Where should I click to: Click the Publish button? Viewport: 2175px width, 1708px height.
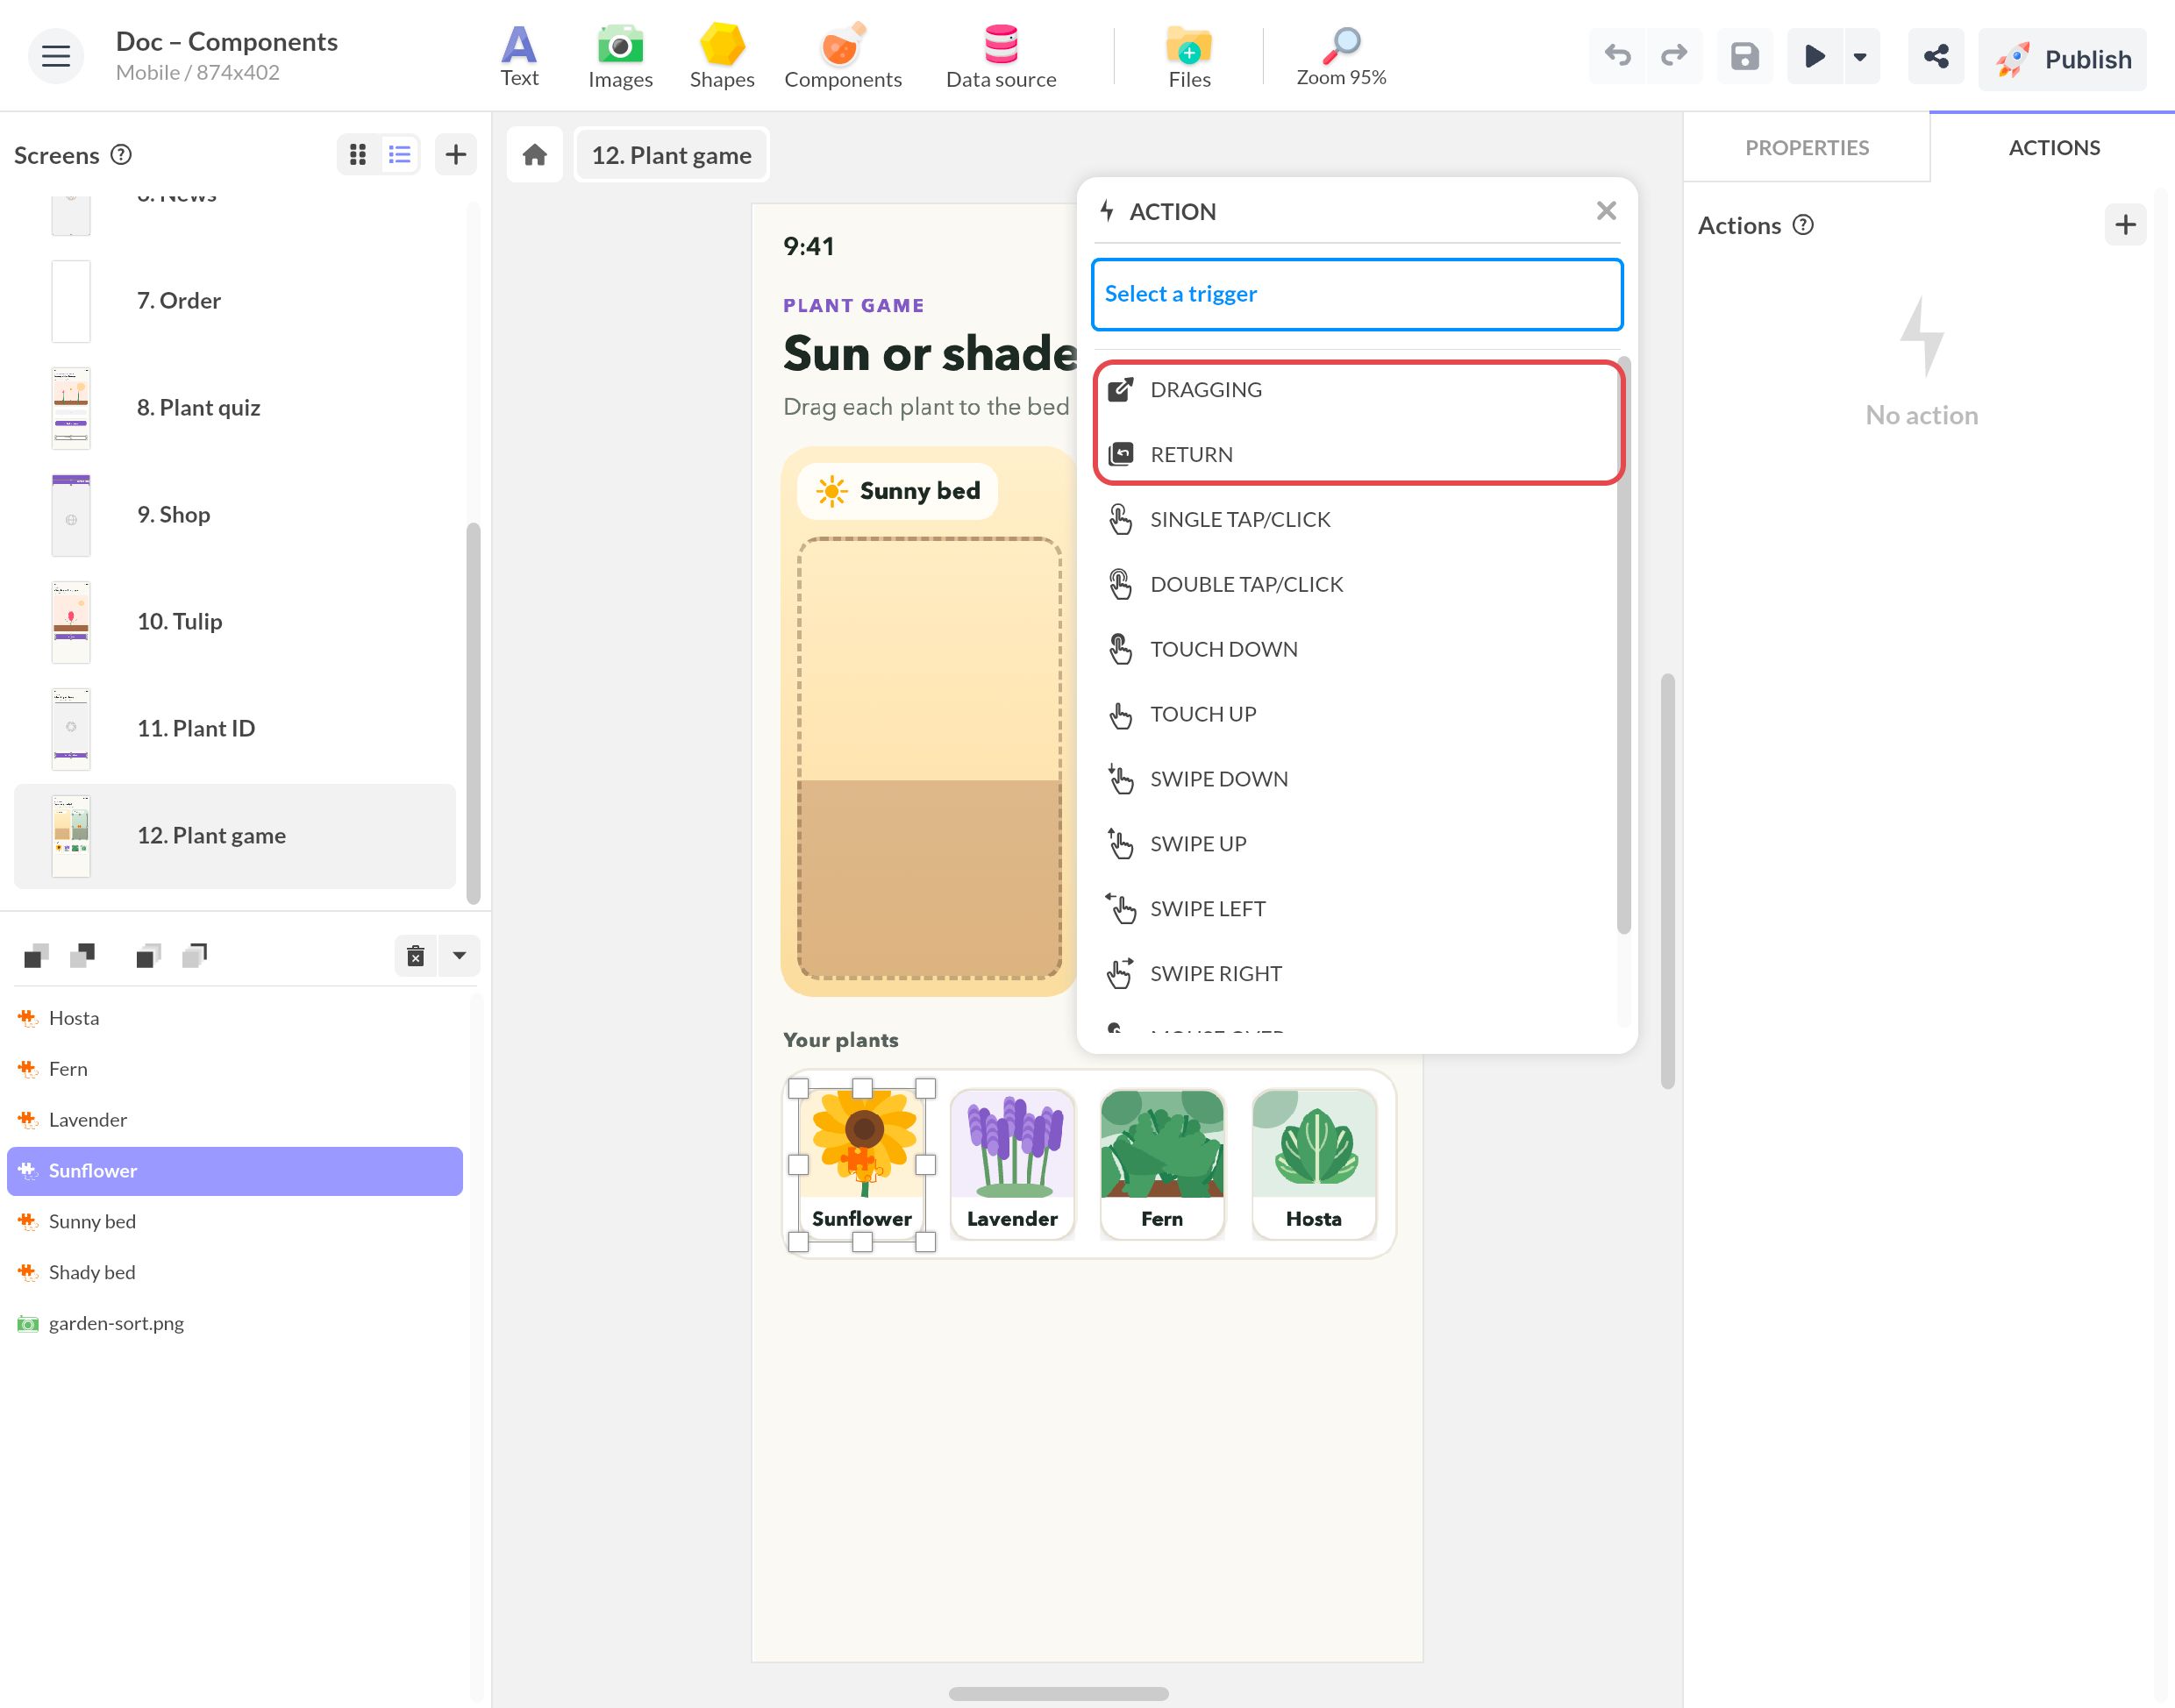pos(2063,58)
